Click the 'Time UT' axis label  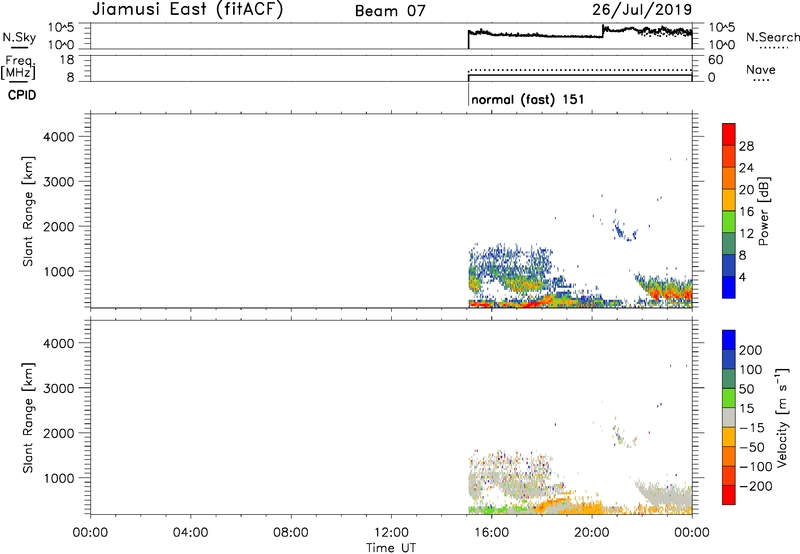pos(391,548)
